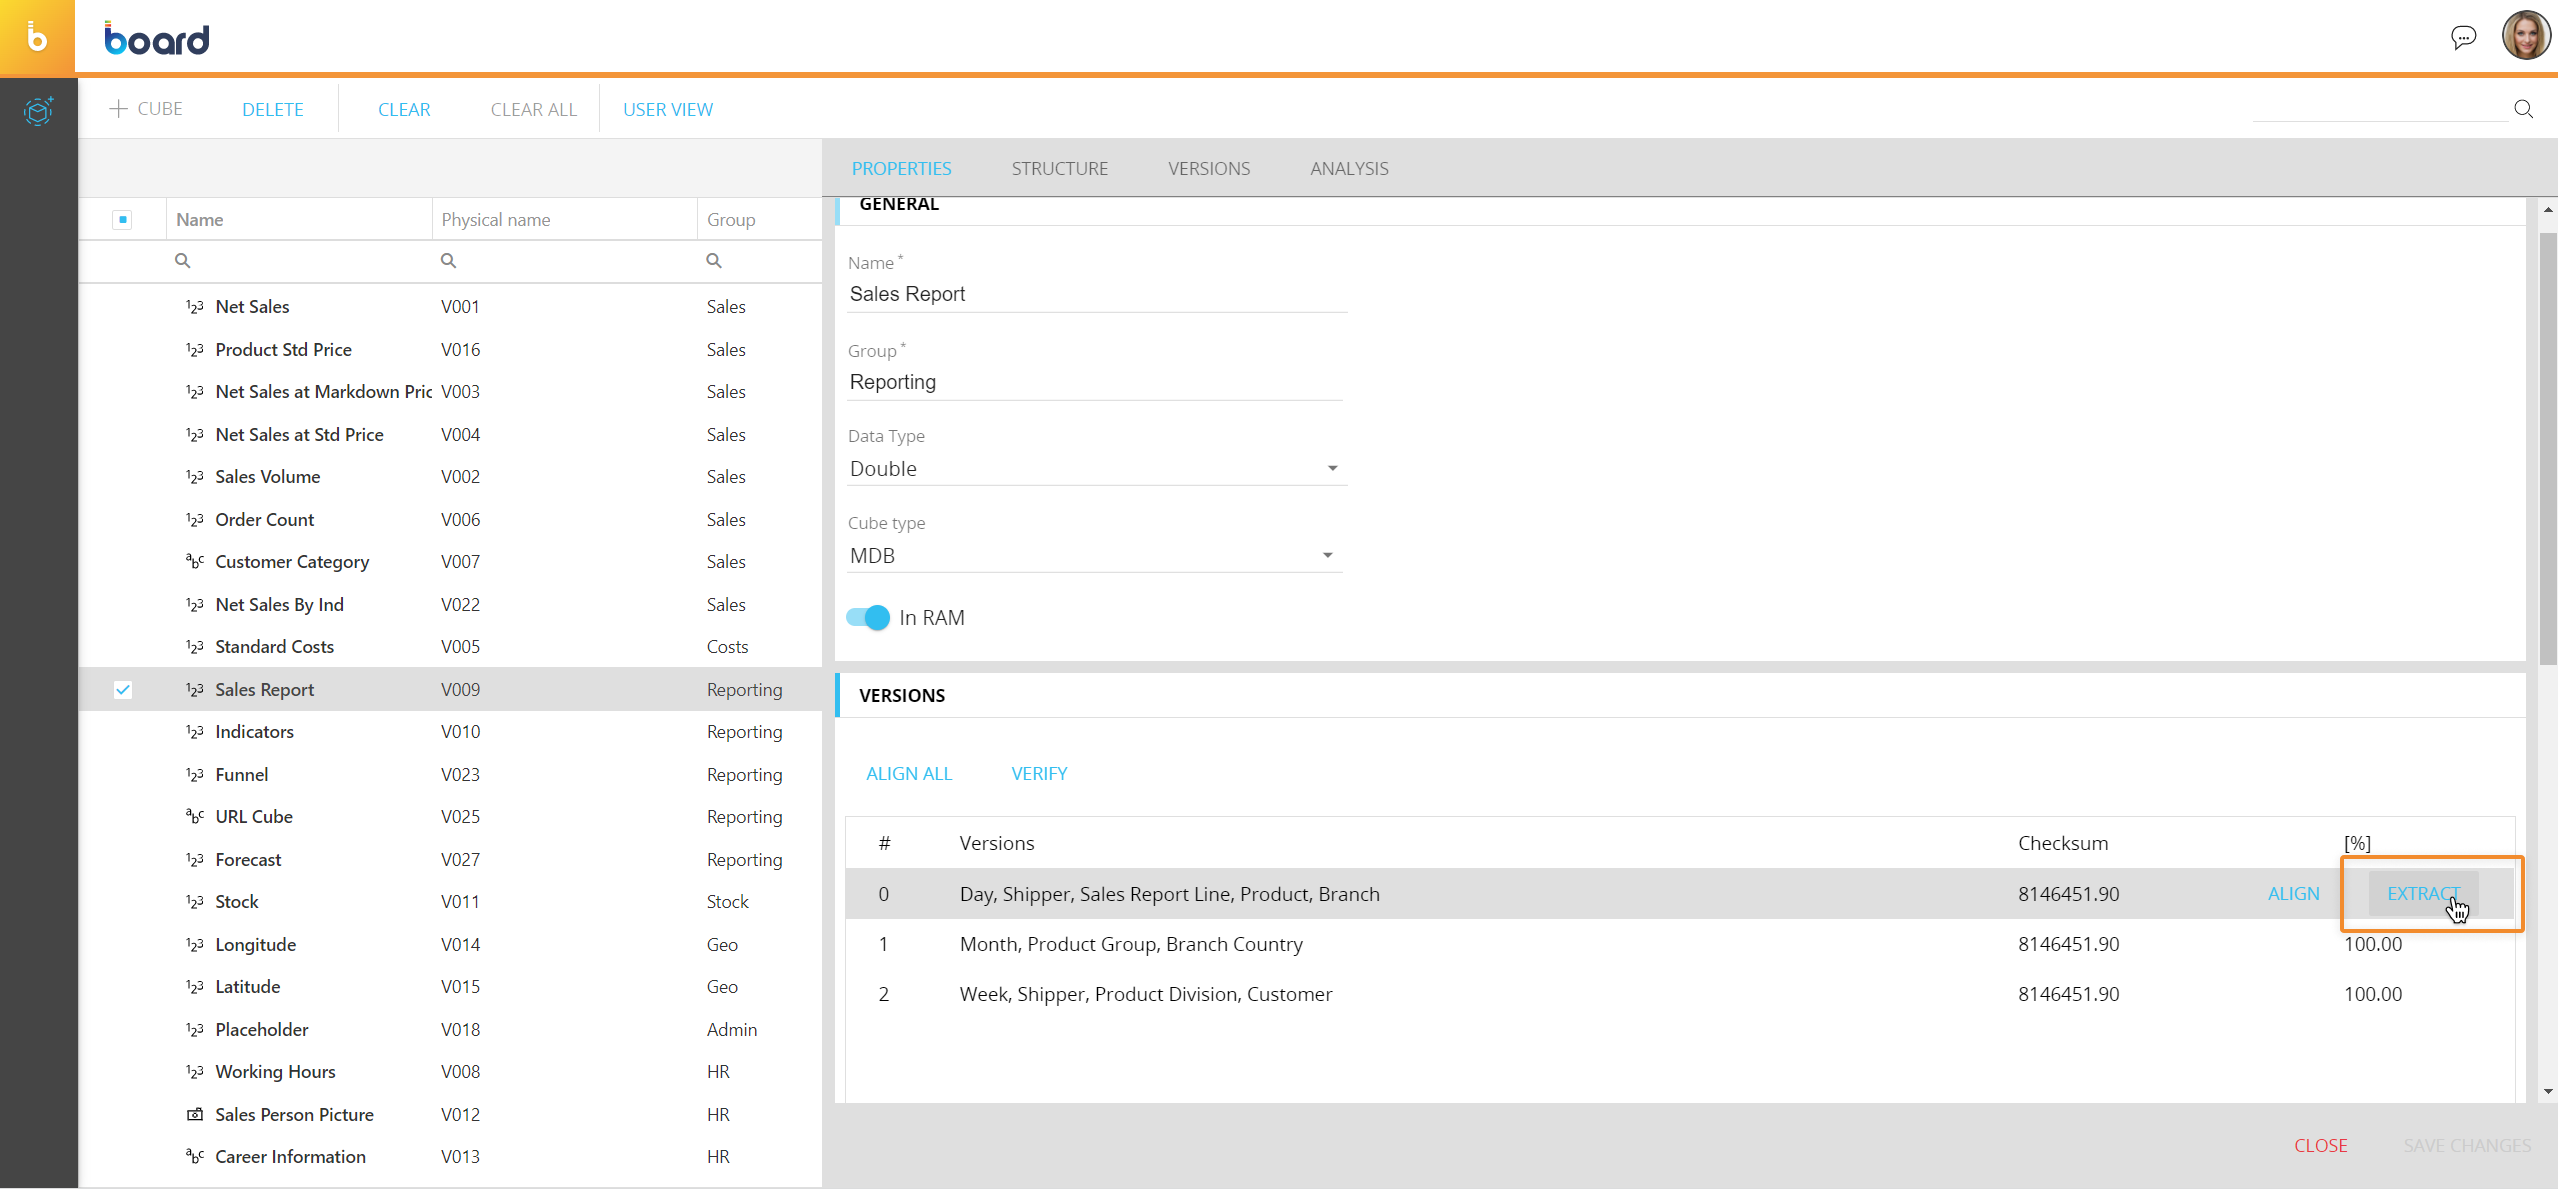Click the Board 'b' logo home icon
2558x1191 pixels.
click(x=37, y=38)
